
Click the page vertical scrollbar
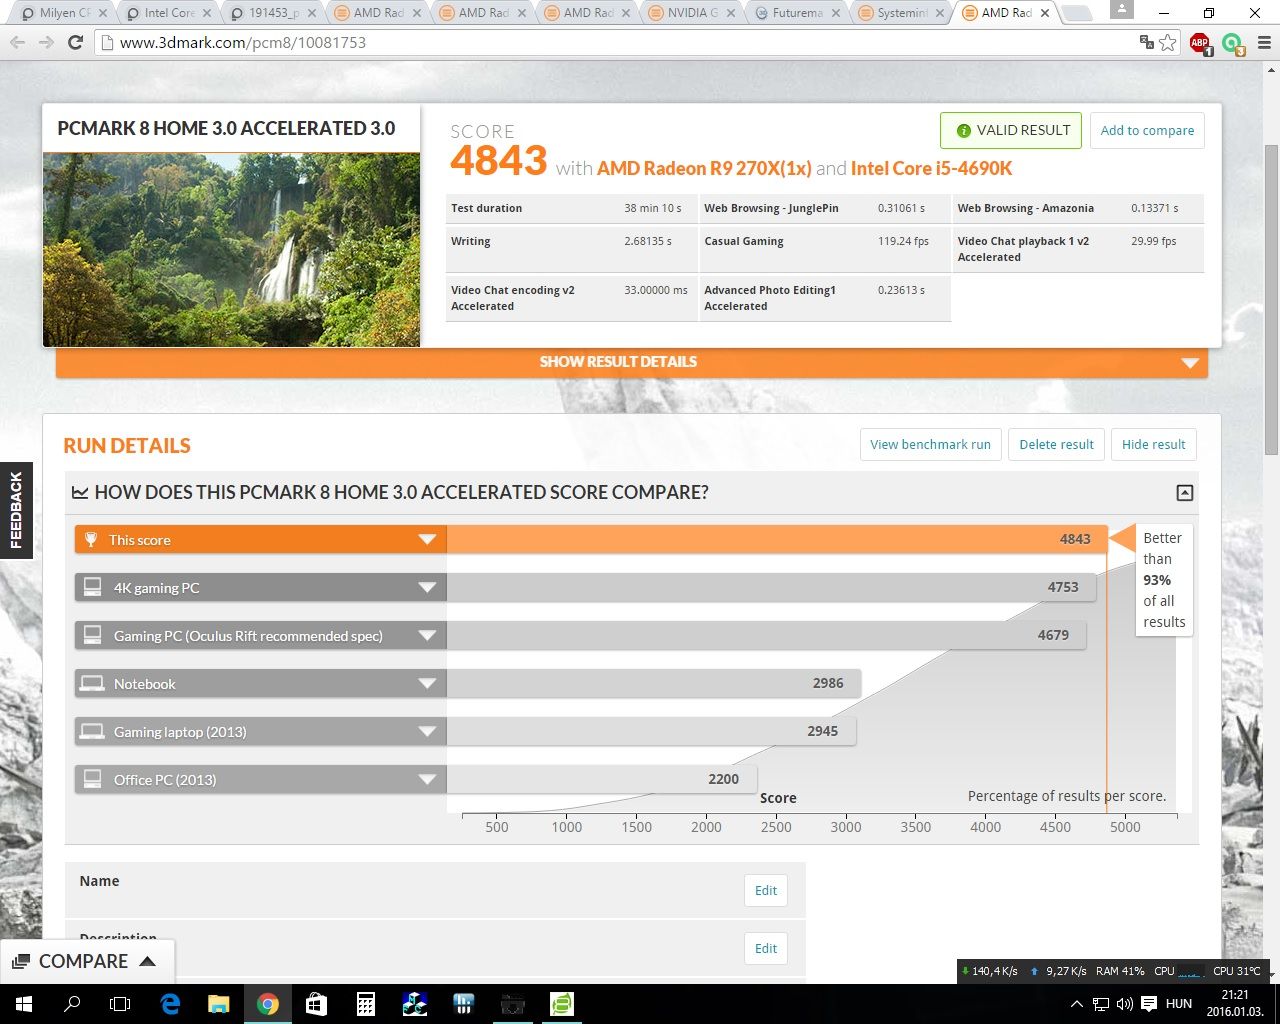coord(1271,300)
